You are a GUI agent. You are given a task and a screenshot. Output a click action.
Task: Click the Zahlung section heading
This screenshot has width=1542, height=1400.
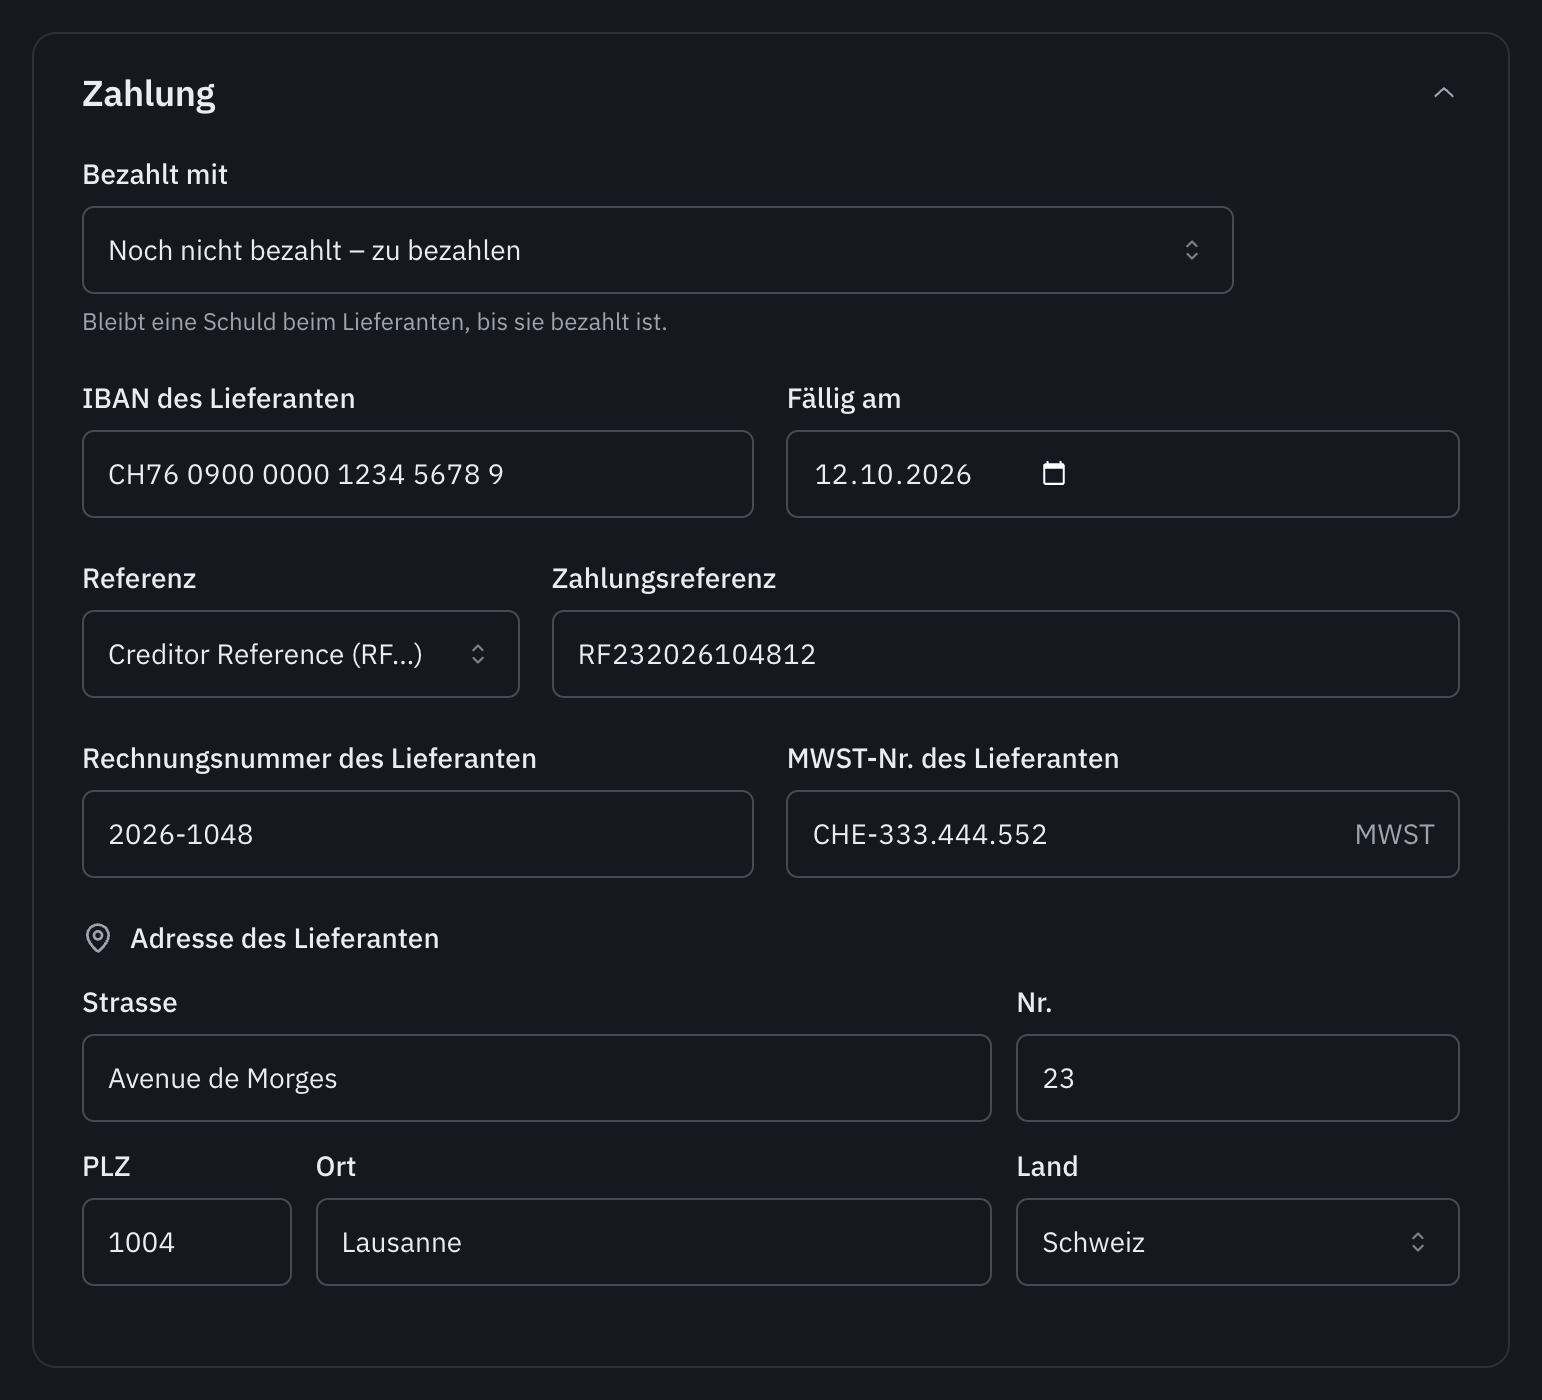click(149, 94)
